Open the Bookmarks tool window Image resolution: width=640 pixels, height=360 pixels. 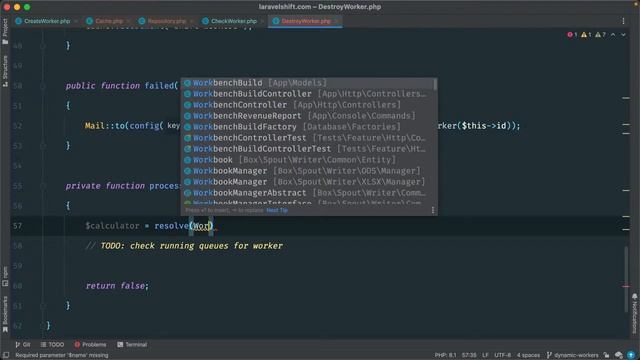5,314
